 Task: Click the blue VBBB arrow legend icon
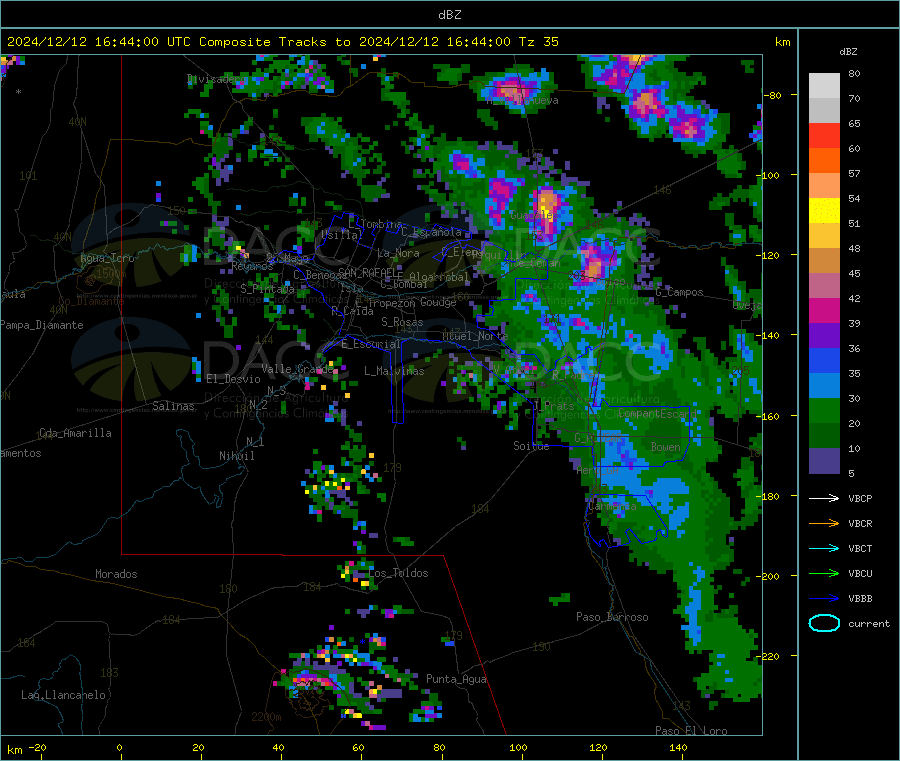(824, 599)
